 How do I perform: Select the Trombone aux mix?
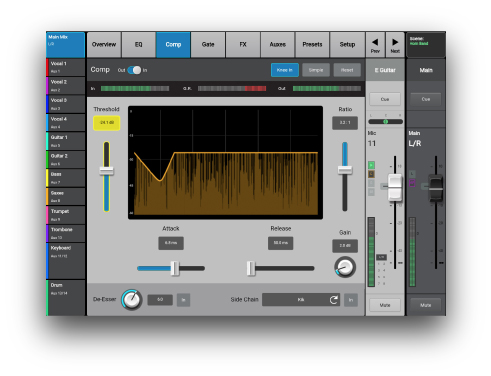(66, 233)
